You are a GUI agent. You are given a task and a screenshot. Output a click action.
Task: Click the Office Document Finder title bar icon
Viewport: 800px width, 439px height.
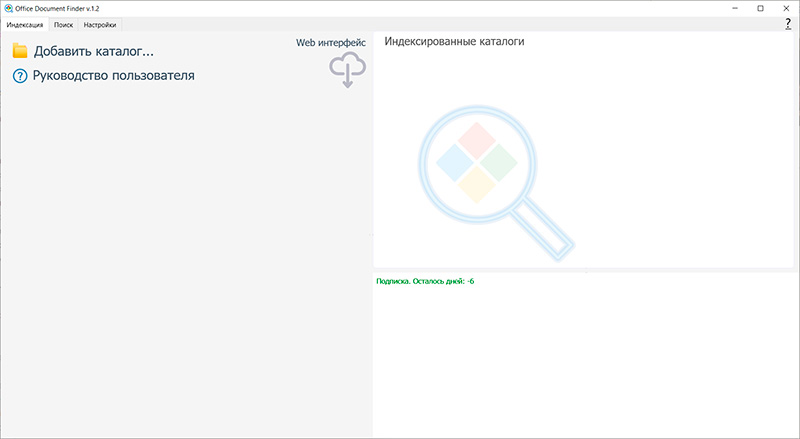tap(9, 8)
